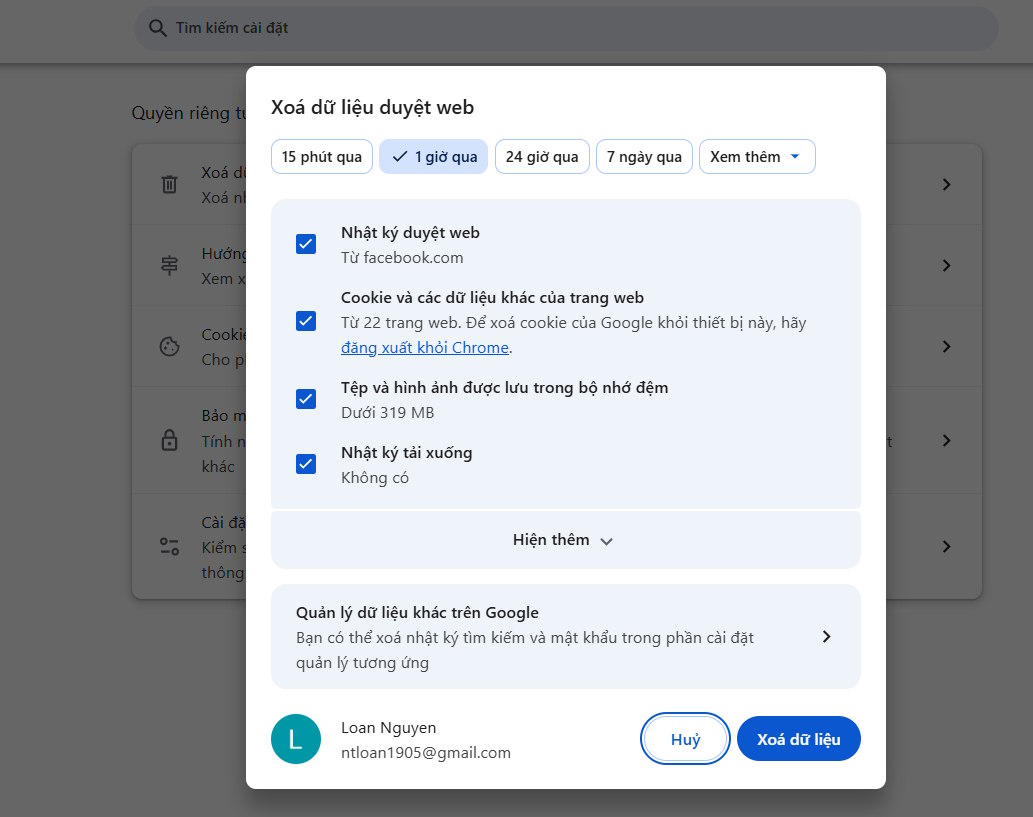1033x817 pixels.
Task: Open chevron of the Privacy Guide settings row
Action: pos(947,266)
